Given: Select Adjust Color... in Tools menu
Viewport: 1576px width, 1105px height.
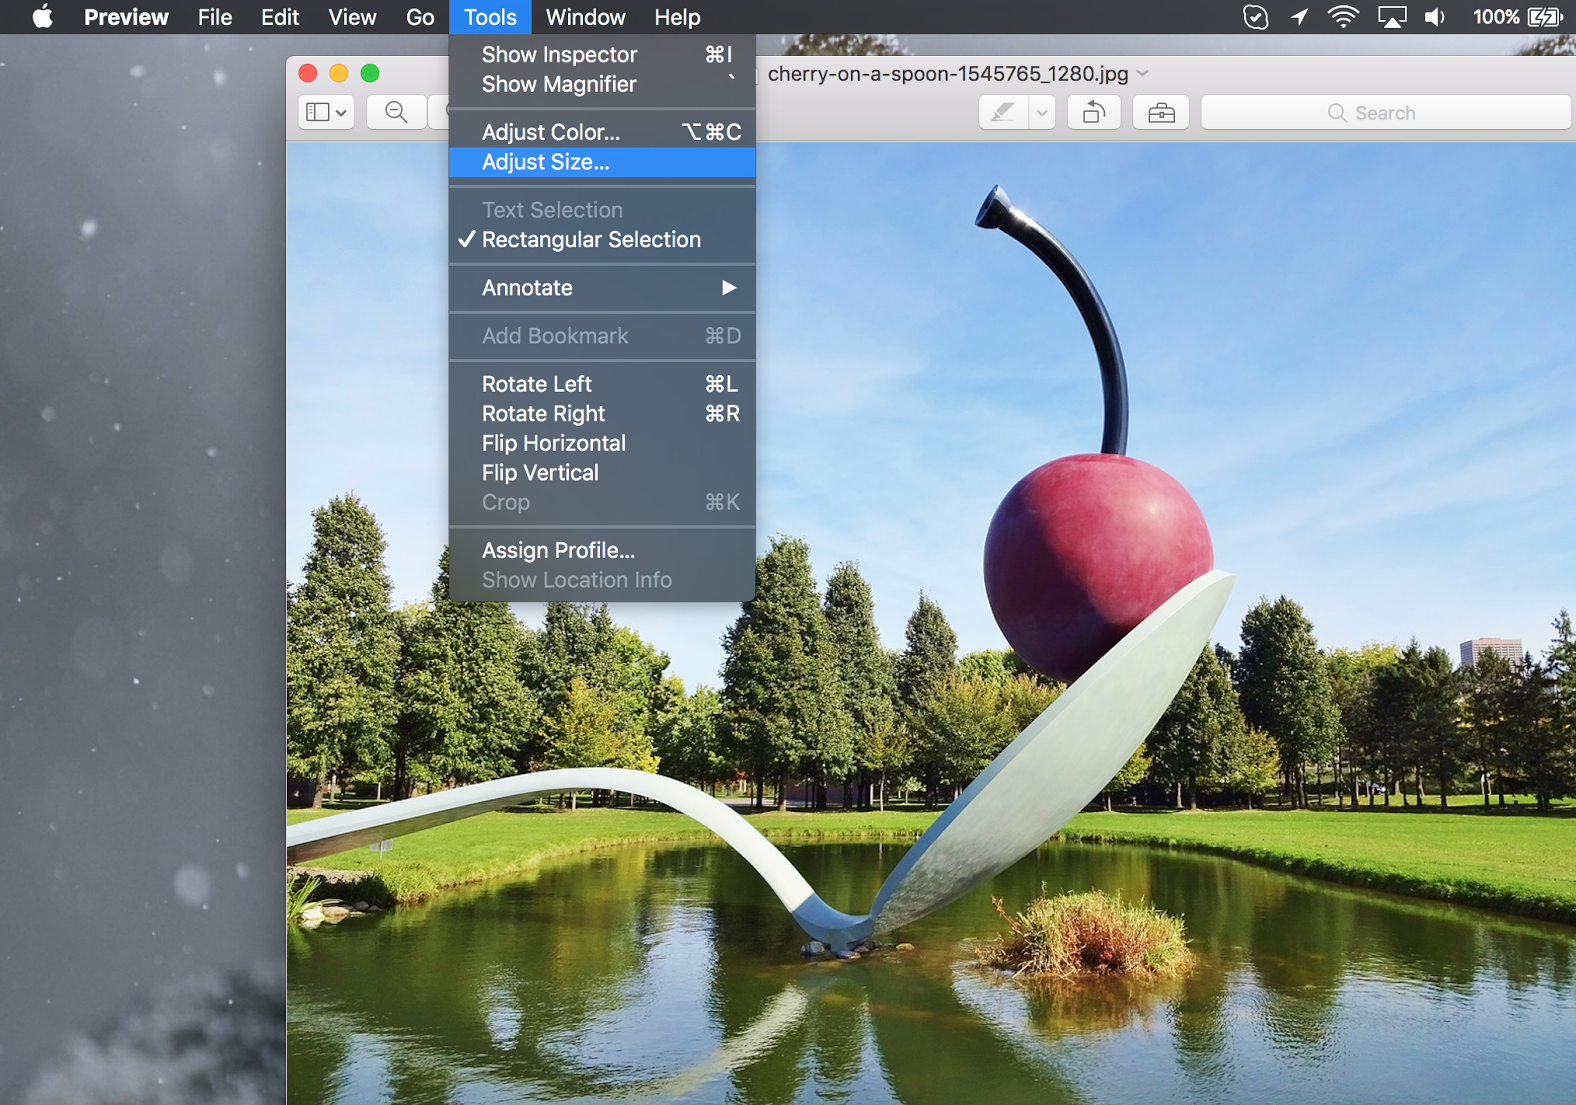Looking at the screenshot, I should tap(602, 132).
